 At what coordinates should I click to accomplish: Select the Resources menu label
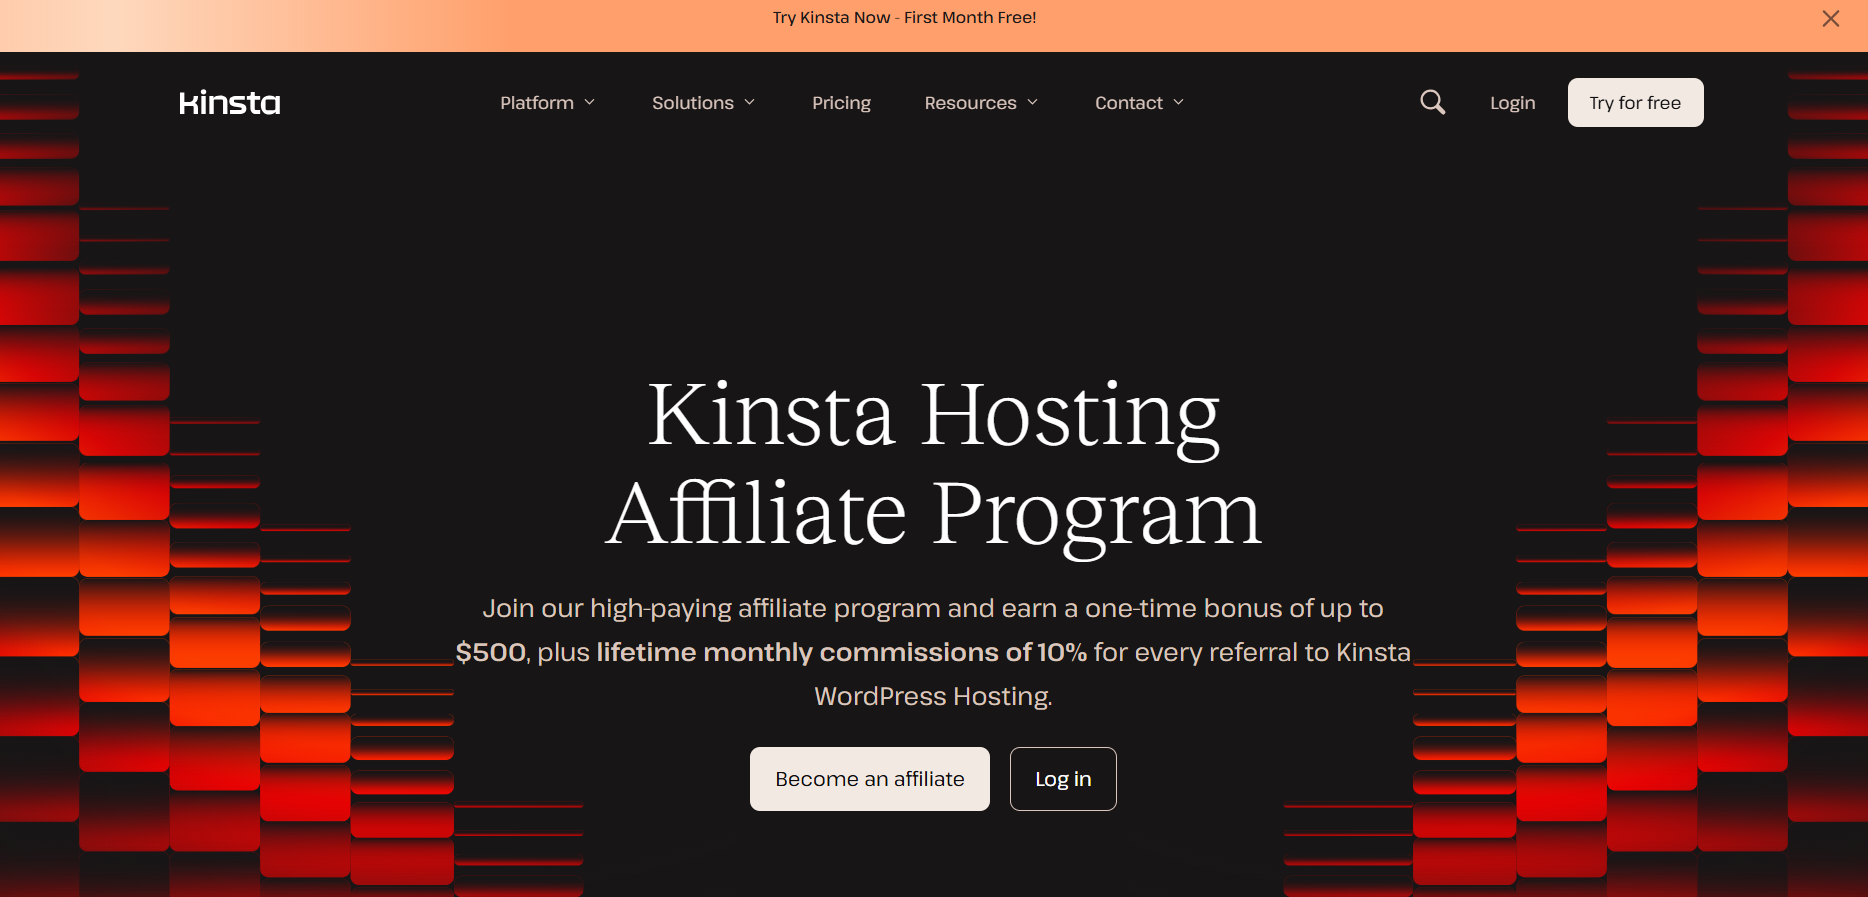970,103
